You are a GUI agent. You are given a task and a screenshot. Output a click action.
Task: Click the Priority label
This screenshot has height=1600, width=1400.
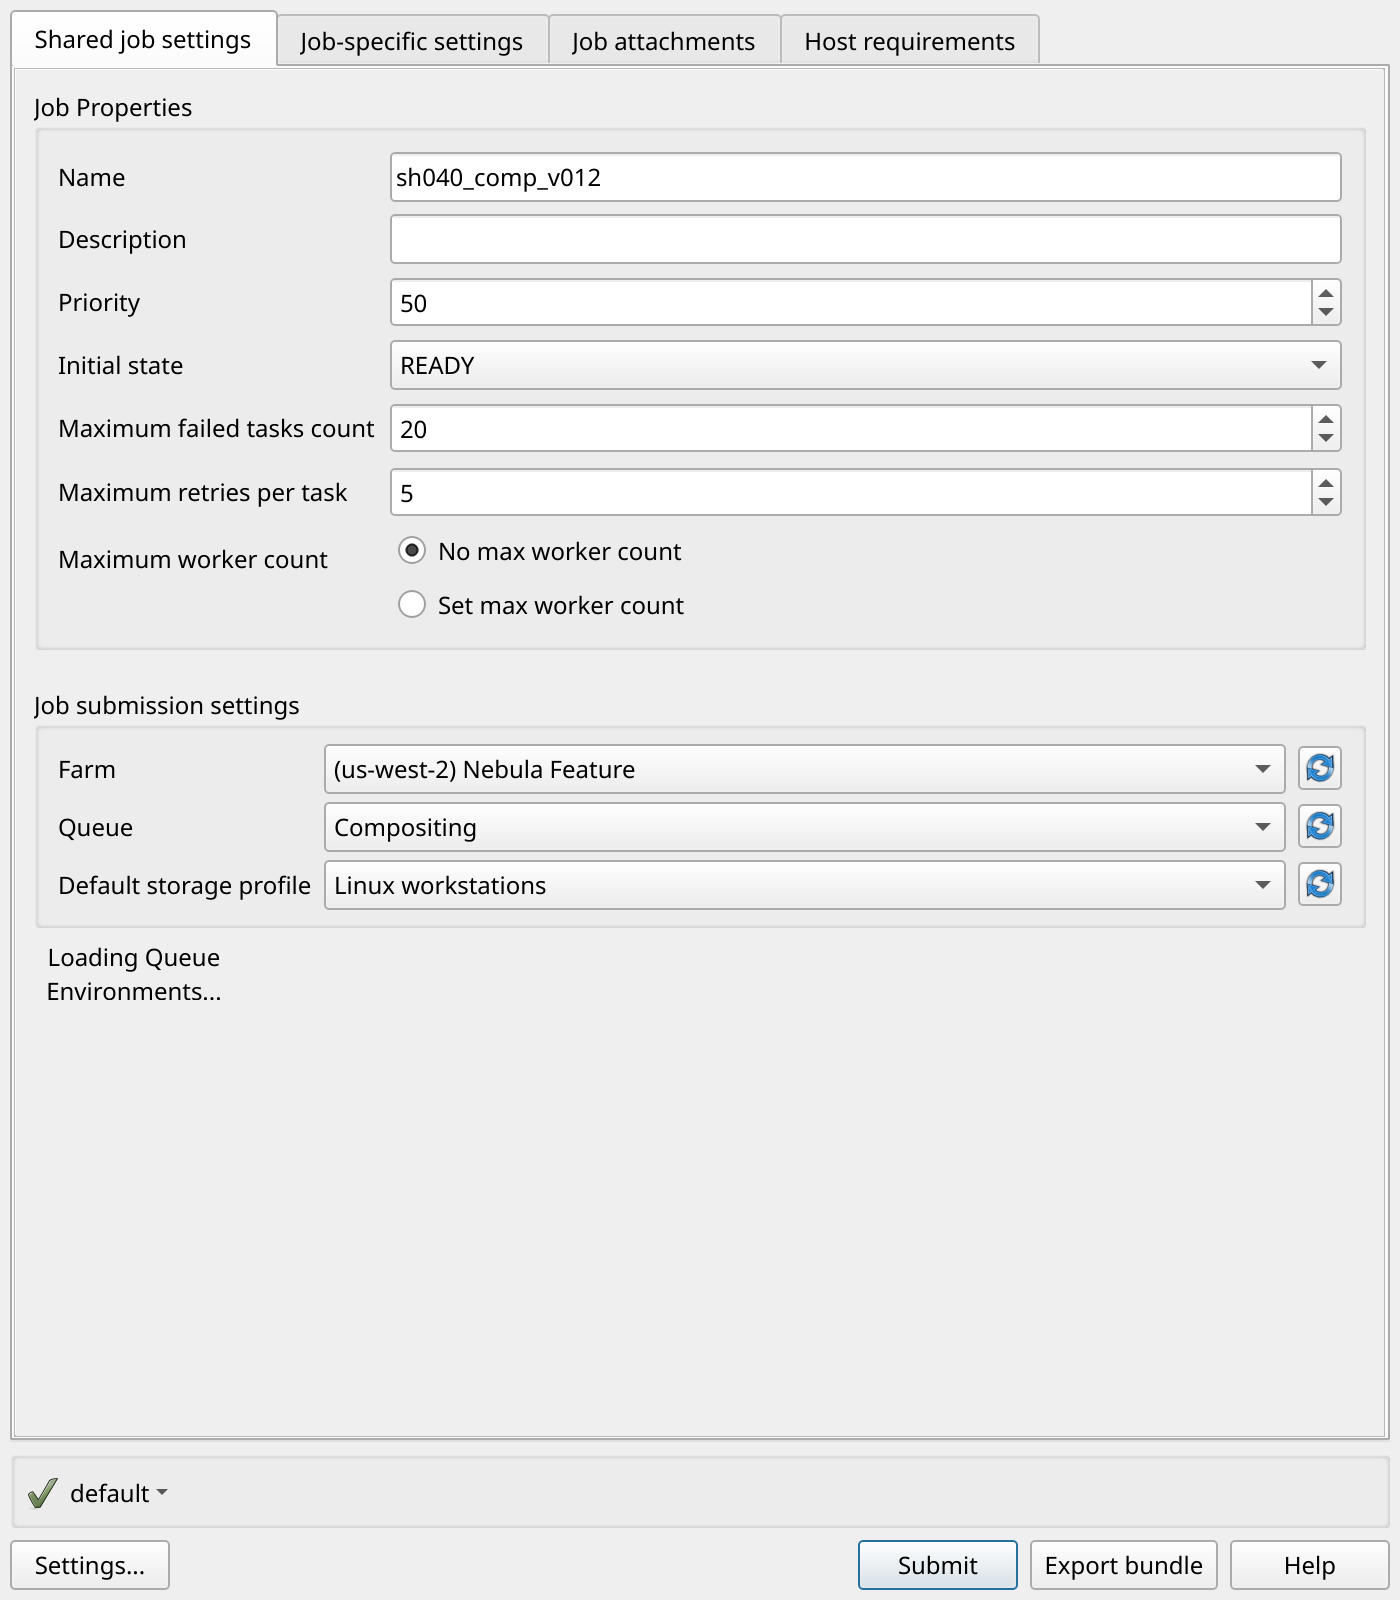click(99, 302)
